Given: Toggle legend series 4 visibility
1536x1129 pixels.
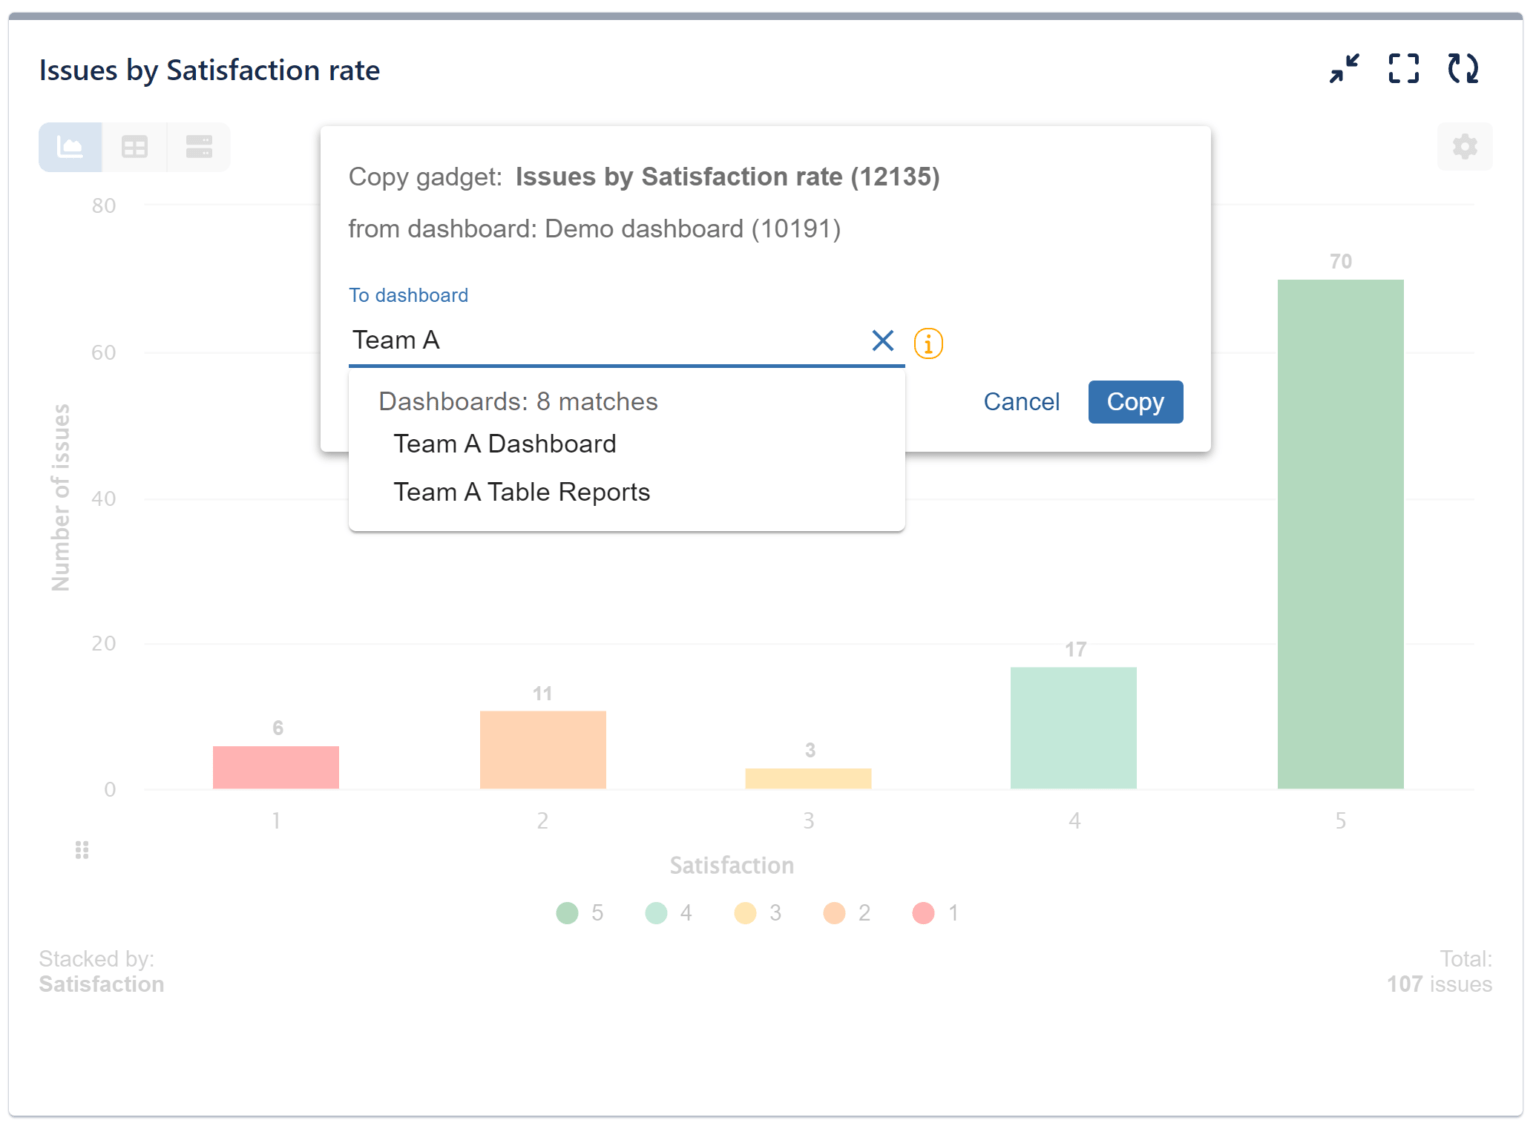Looking at the screenshot, I should coord(669,913).
